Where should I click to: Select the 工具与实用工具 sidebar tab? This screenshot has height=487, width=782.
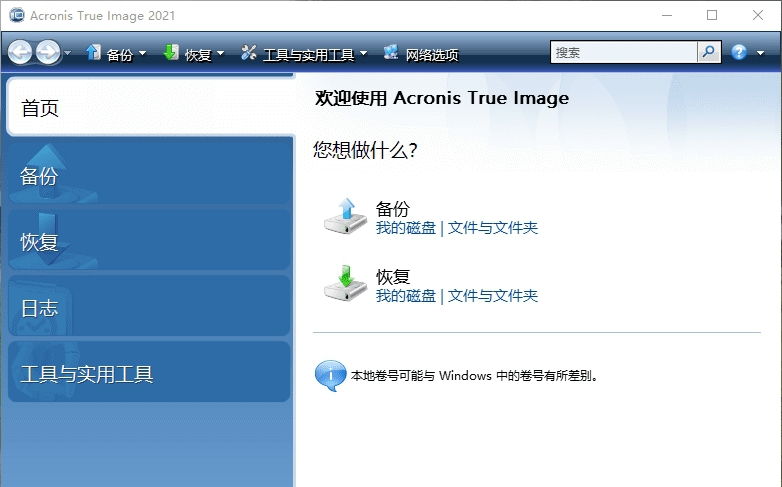pyautogui.click(x=149, y=372)
